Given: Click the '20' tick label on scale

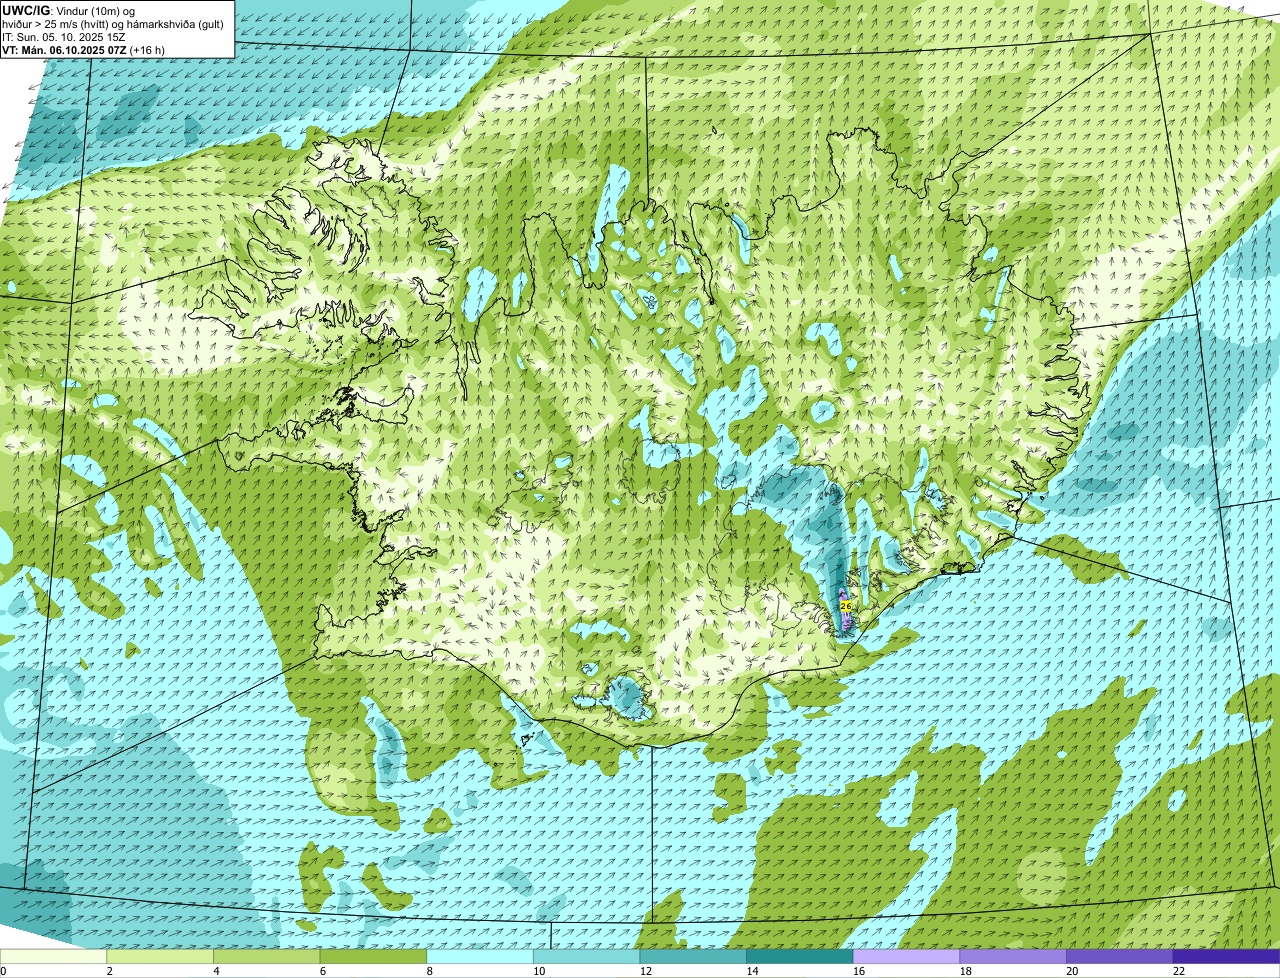Looking at the screenshot, I should [x=1072, y=970].
